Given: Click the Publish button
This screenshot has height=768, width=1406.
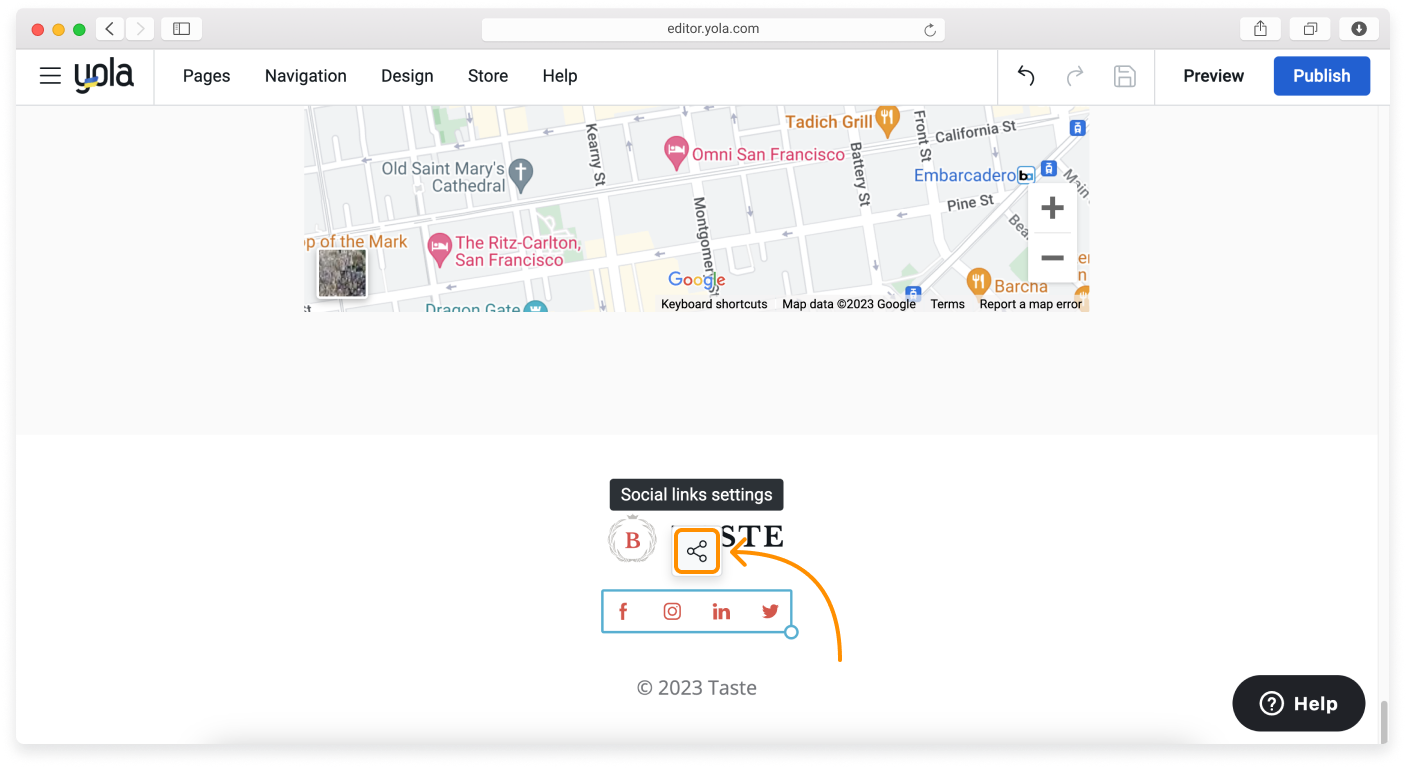Looking at the screenshot, I should click(x=1321, y=76).
